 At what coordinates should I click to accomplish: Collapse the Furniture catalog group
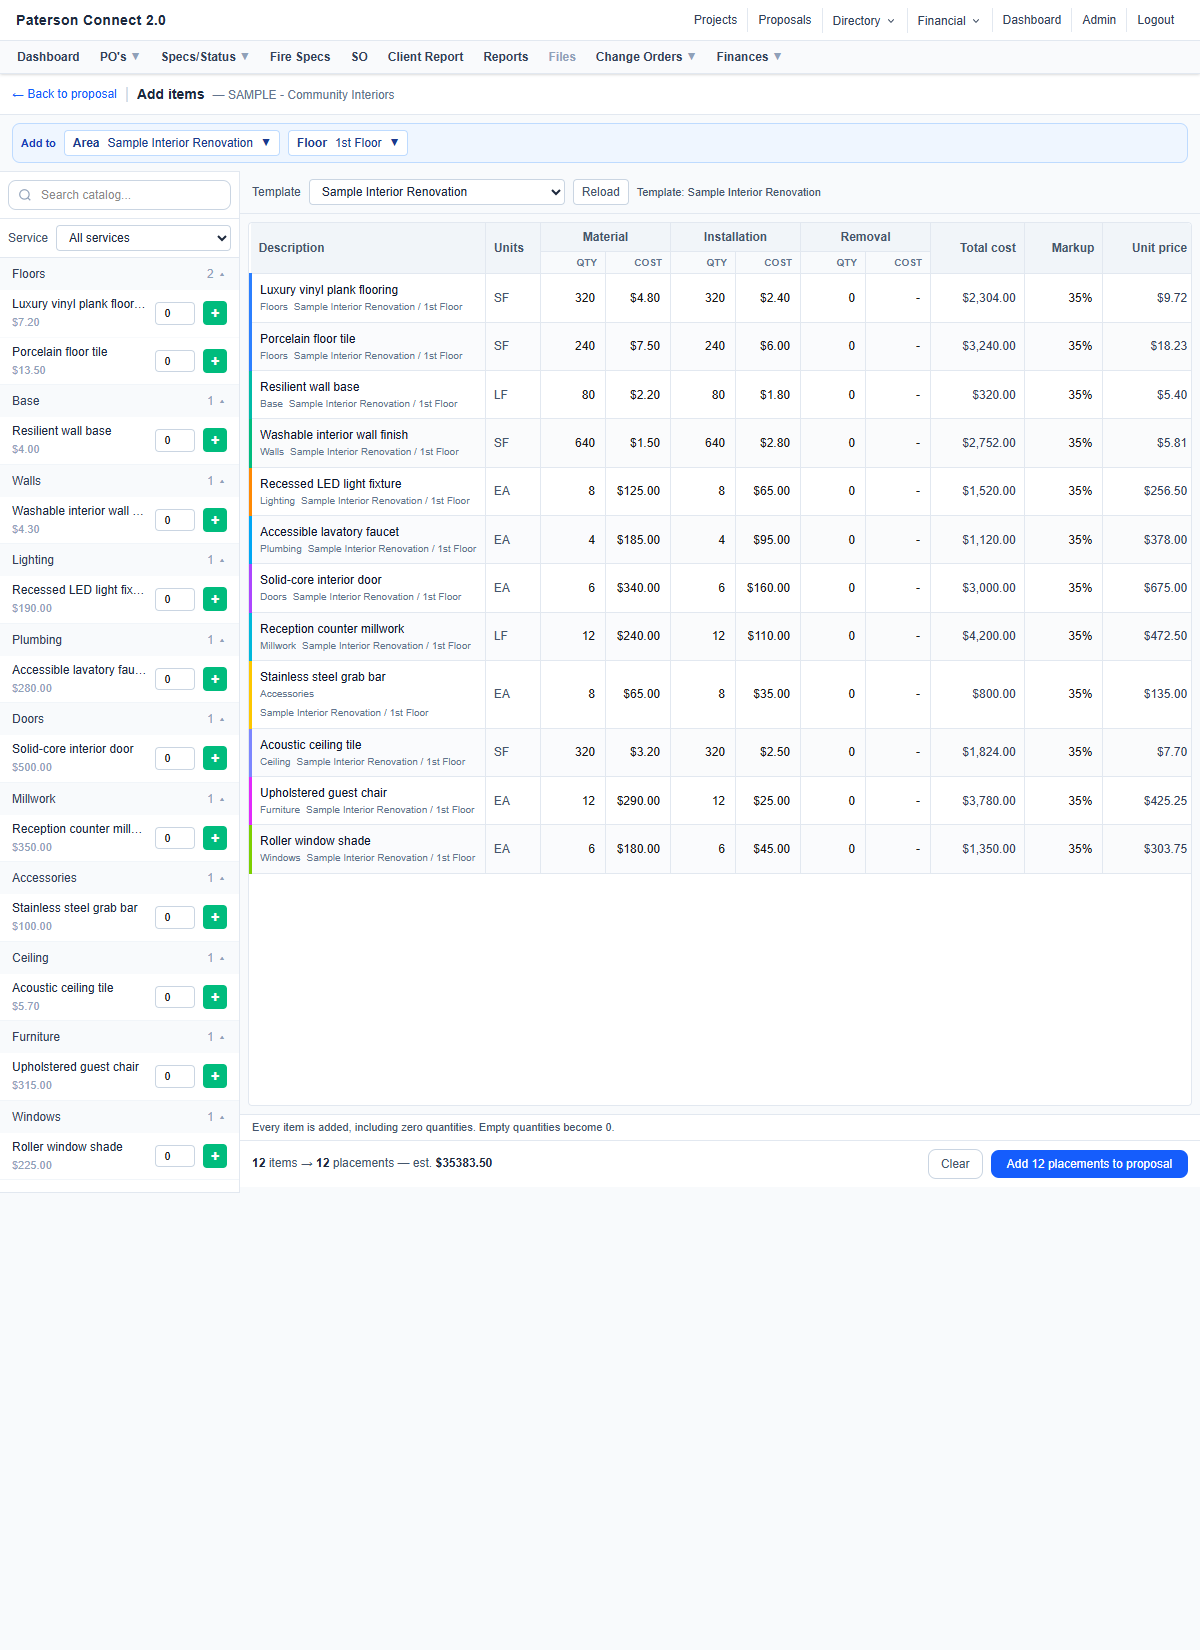tap(119, 1037)
